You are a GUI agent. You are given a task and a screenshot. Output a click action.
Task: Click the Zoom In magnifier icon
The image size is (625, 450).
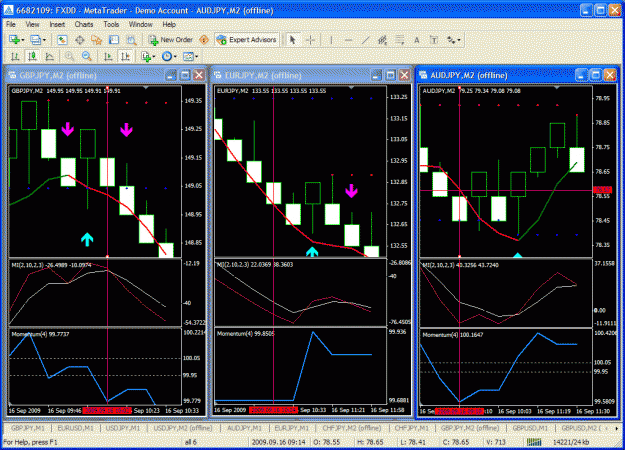(x=69, y=57)
